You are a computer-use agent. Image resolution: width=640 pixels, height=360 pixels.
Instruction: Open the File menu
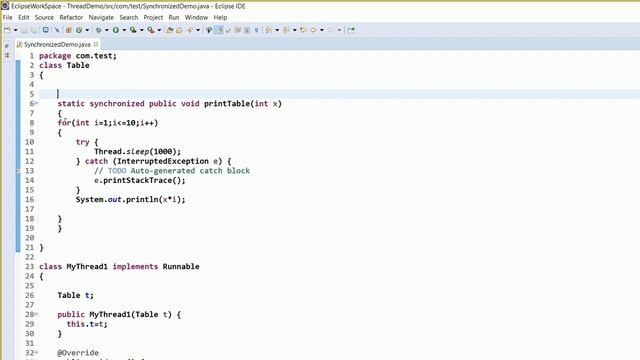tap(7, 18)
